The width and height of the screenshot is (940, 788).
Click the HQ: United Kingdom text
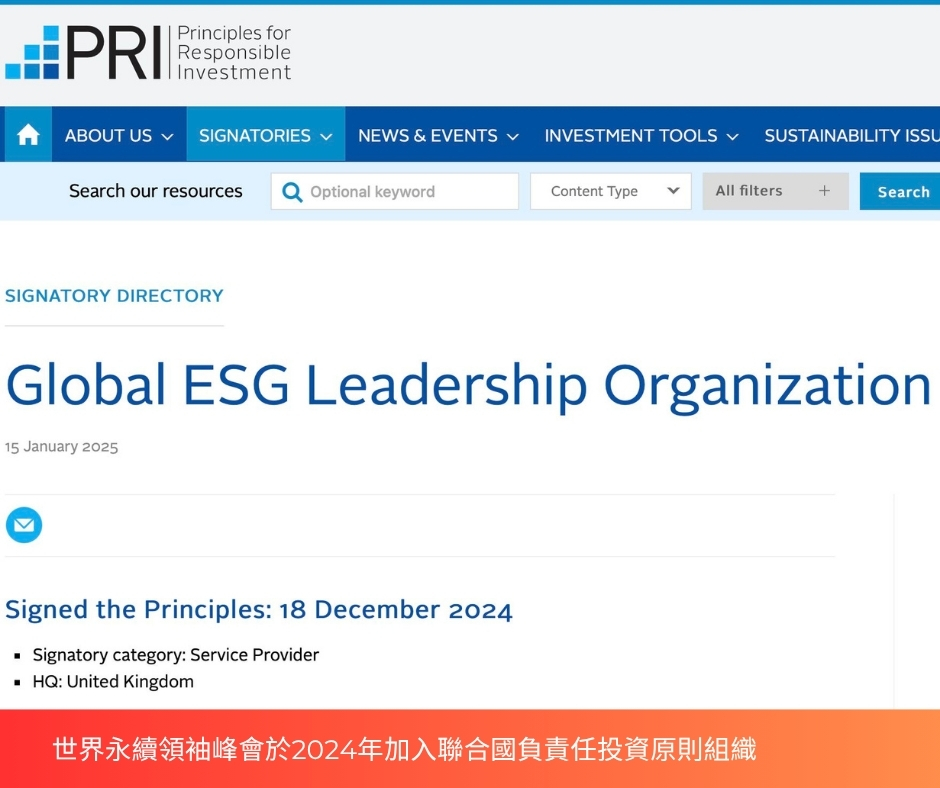click(x=113, y=682)
